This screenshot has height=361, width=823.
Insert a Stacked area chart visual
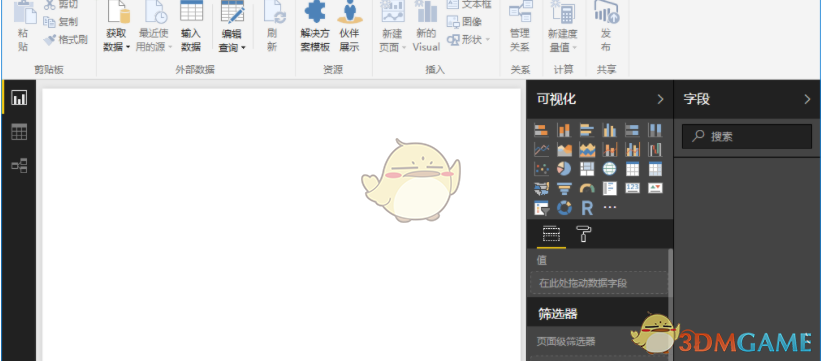(x=587, y=150)
